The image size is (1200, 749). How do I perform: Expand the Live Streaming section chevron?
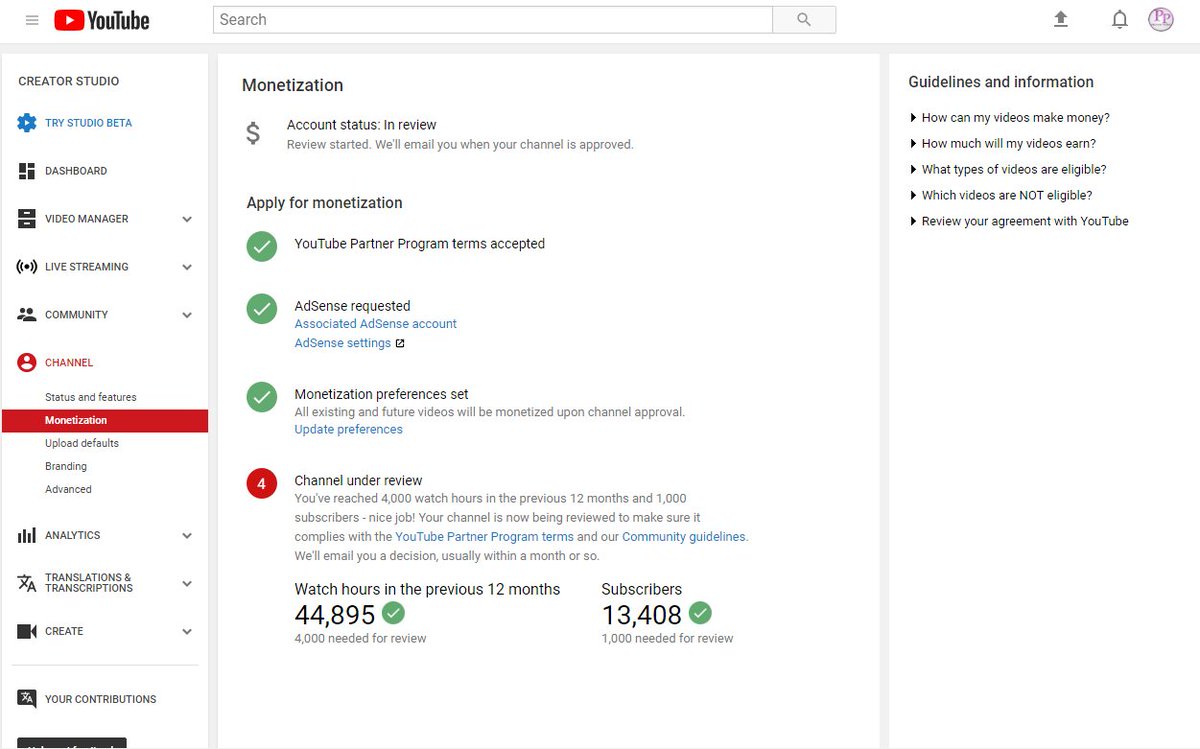coord(187,267)
